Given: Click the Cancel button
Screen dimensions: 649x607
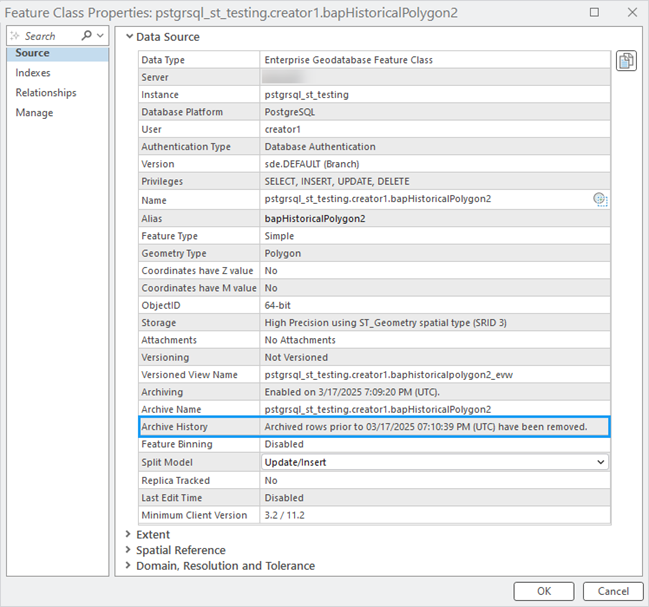Looking at the screenshot, I should (x=613, y=591).
